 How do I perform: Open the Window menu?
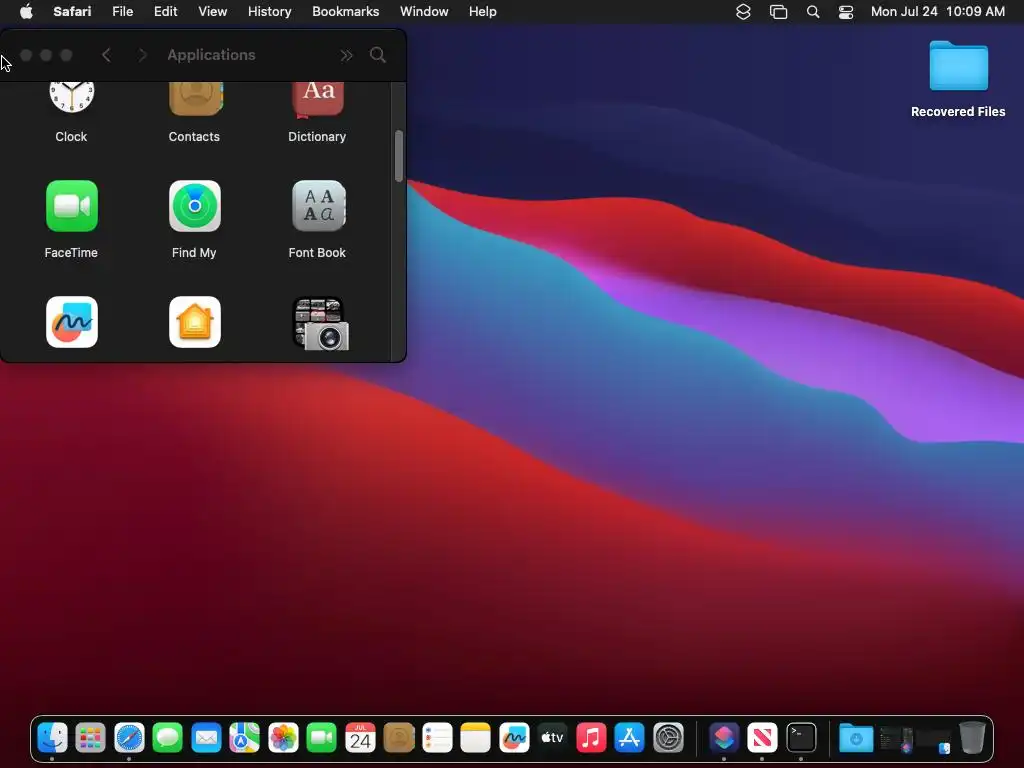coord(424,12)
